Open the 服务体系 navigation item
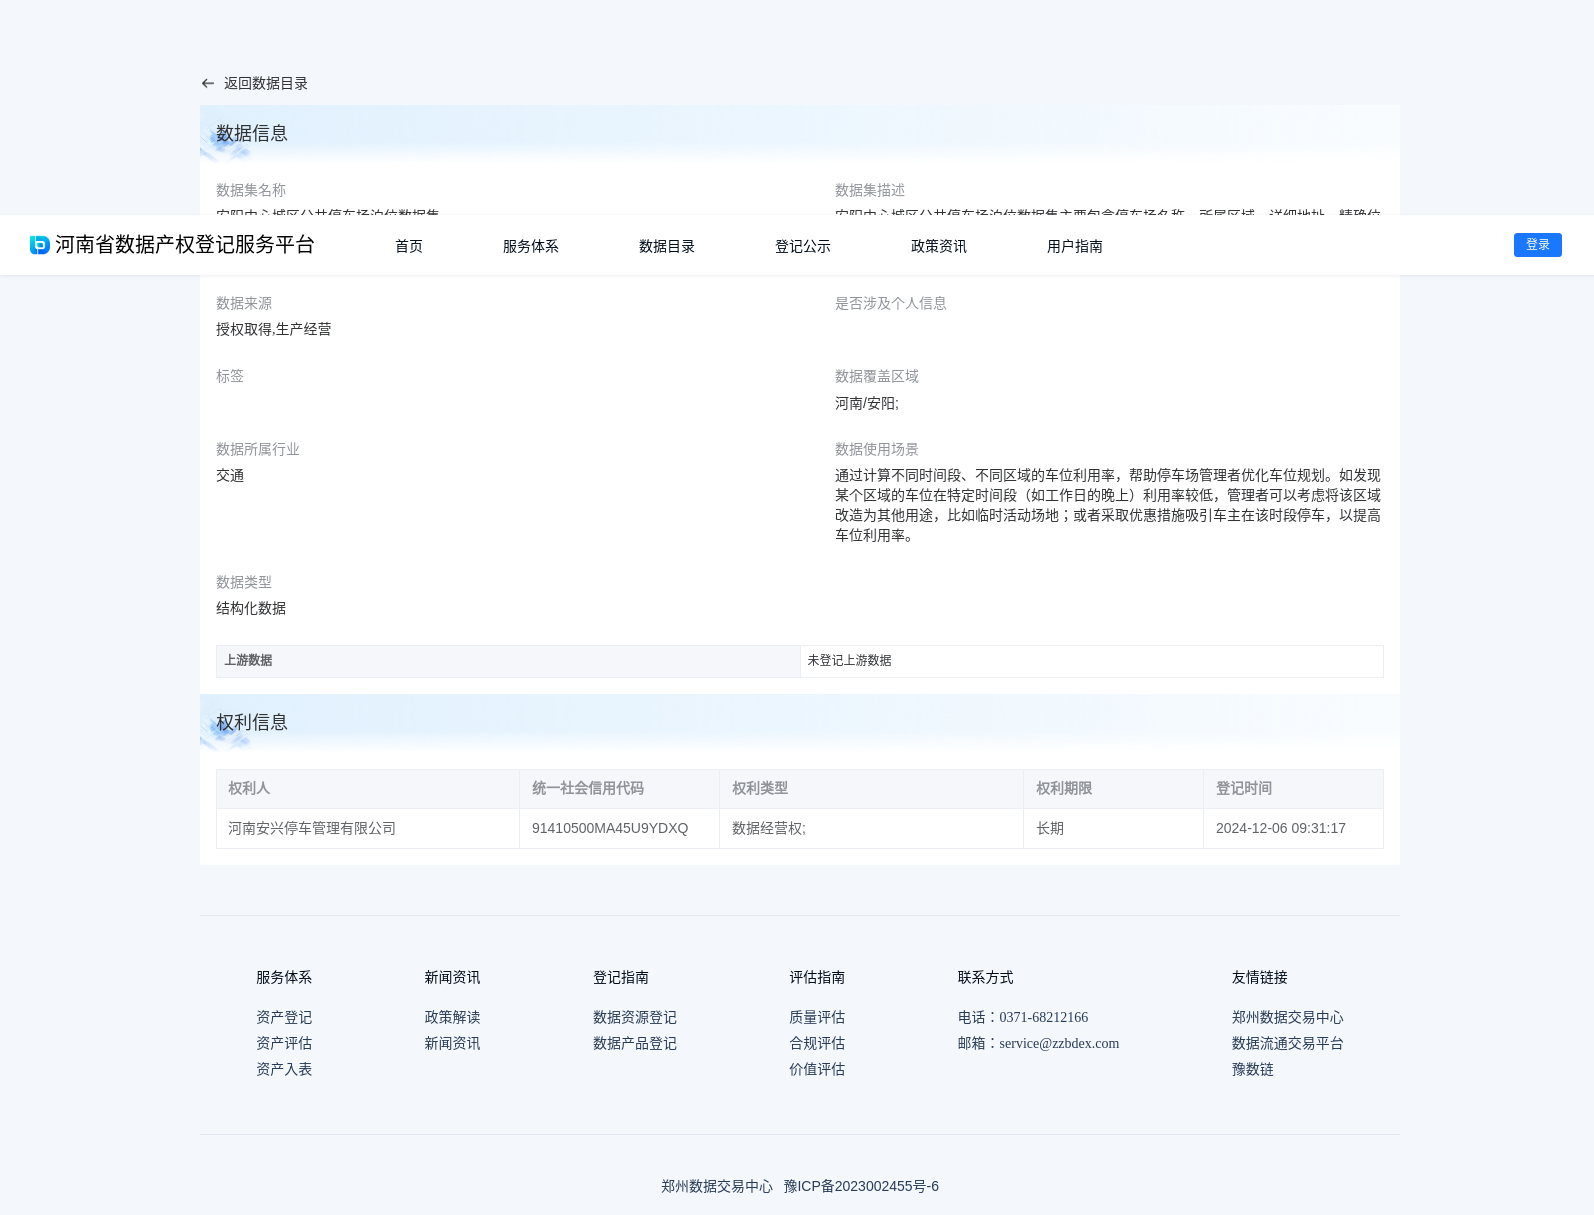The image size is (1594, 1215). [531, 246]
